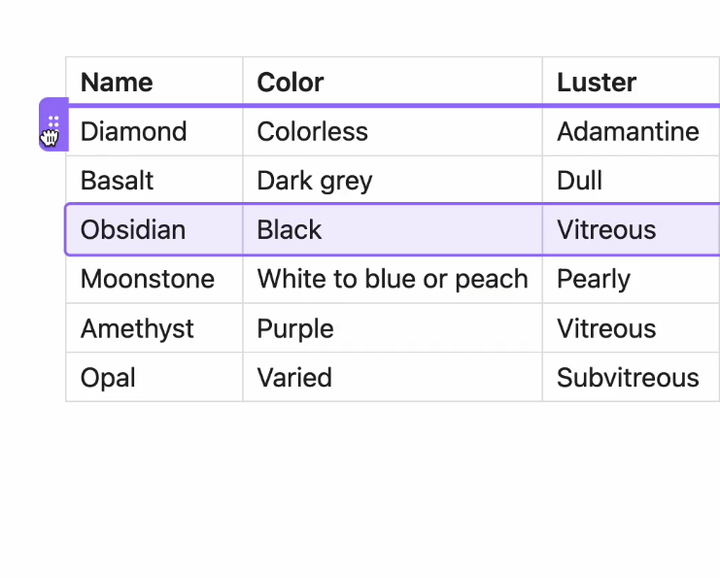Select the Black color cell
This screenshot has height=578, width=720.
[x=289, y=229]
